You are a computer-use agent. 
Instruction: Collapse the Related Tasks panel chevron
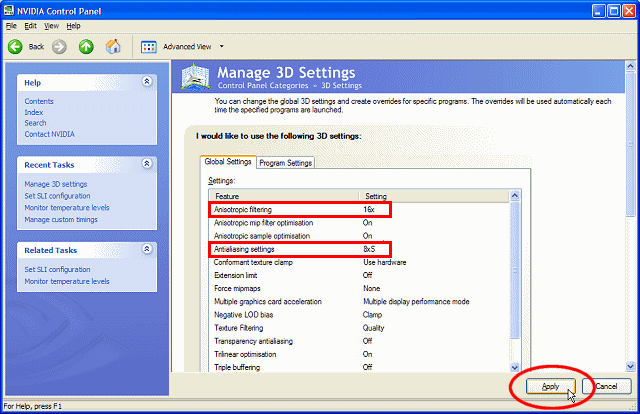(x=147, y=249)
